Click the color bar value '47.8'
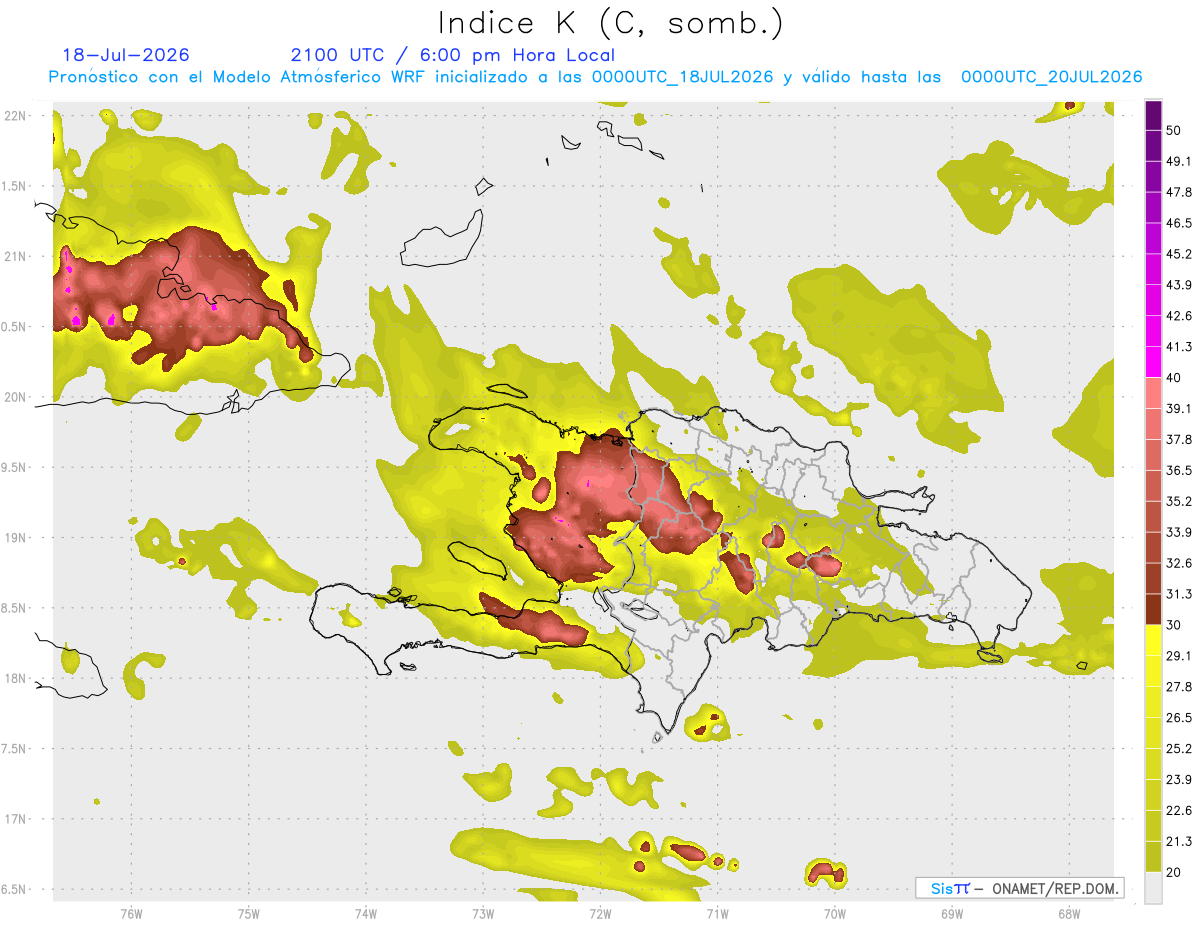The image size is (1200, 927). 1180,193
